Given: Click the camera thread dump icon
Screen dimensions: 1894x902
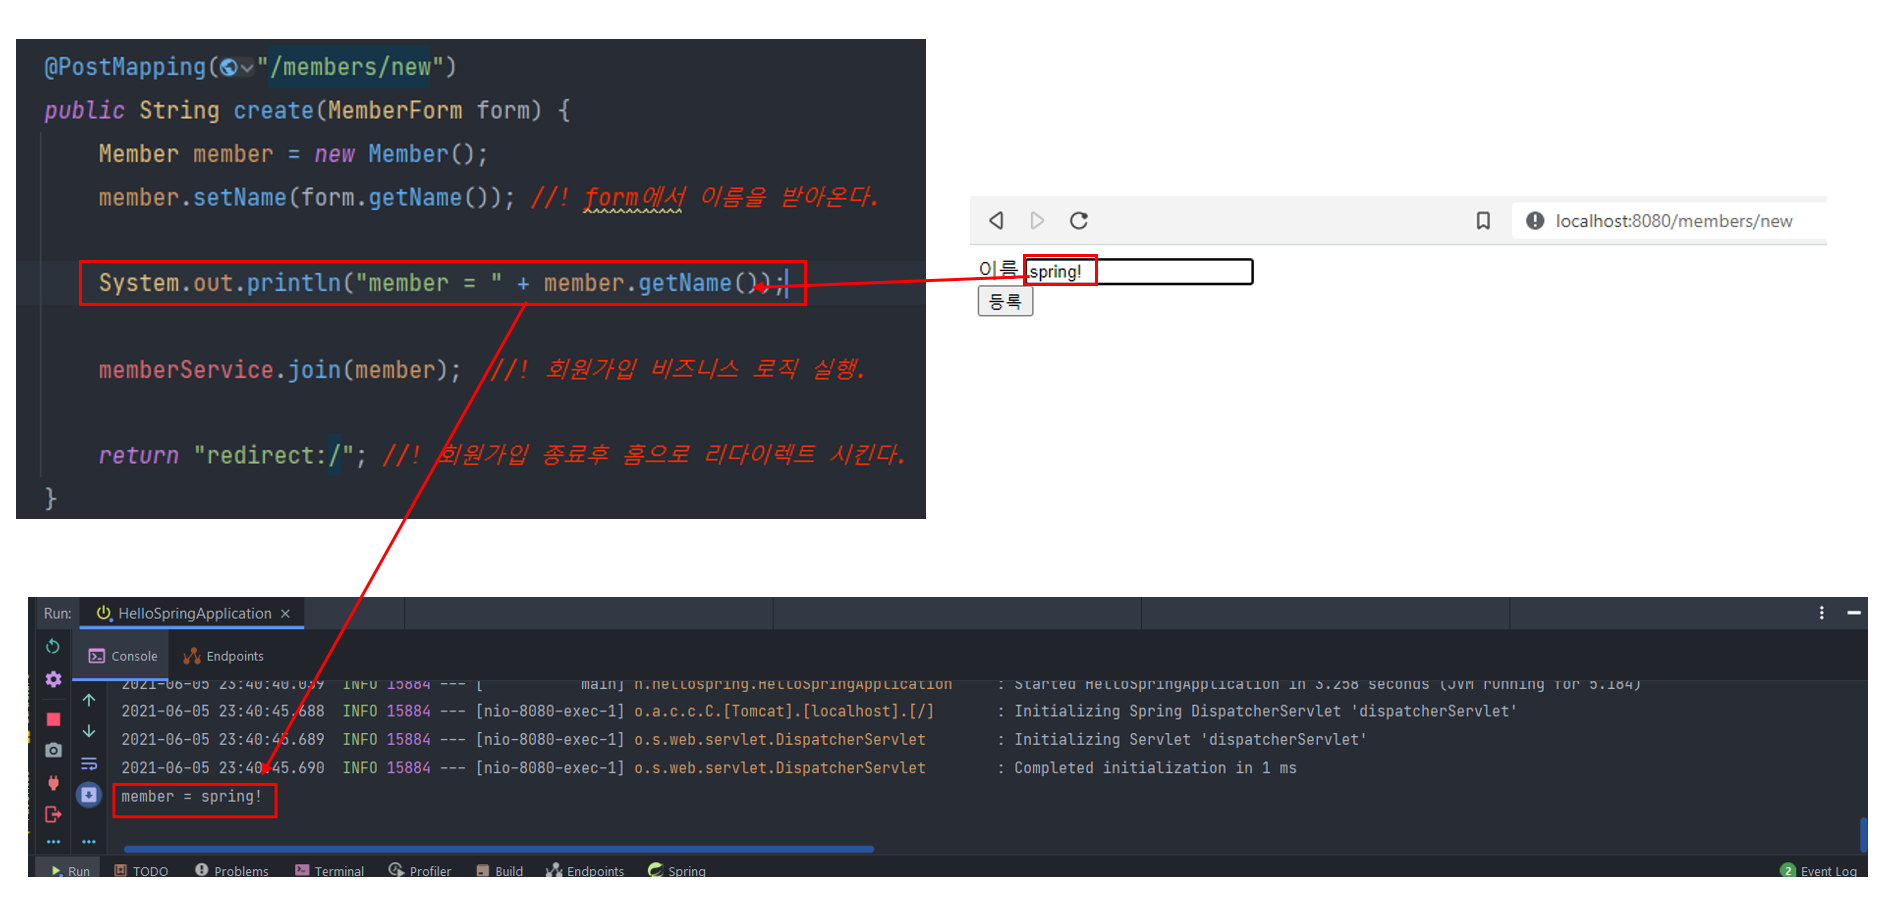Looking at the screenshot, I should [53, 750].
